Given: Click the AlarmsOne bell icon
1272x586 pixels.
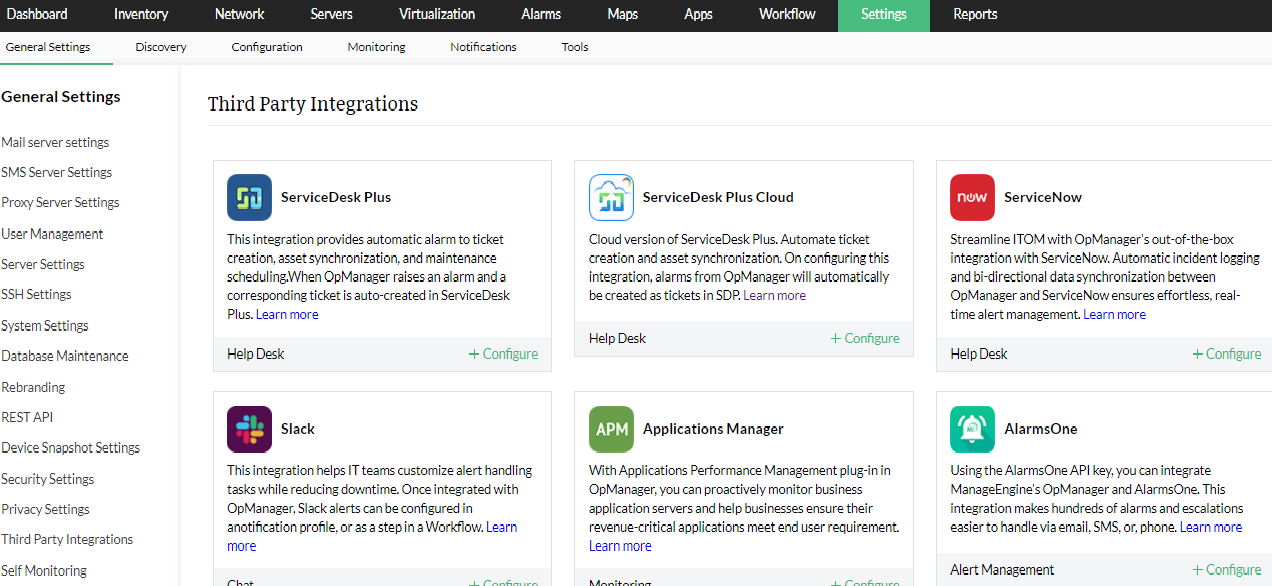Looking at the screenshot, I should point(972,429).
